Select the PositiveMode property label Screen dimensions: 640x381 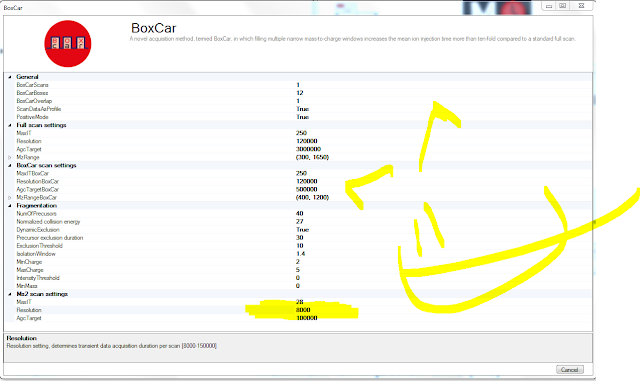[x=32, y=117]
